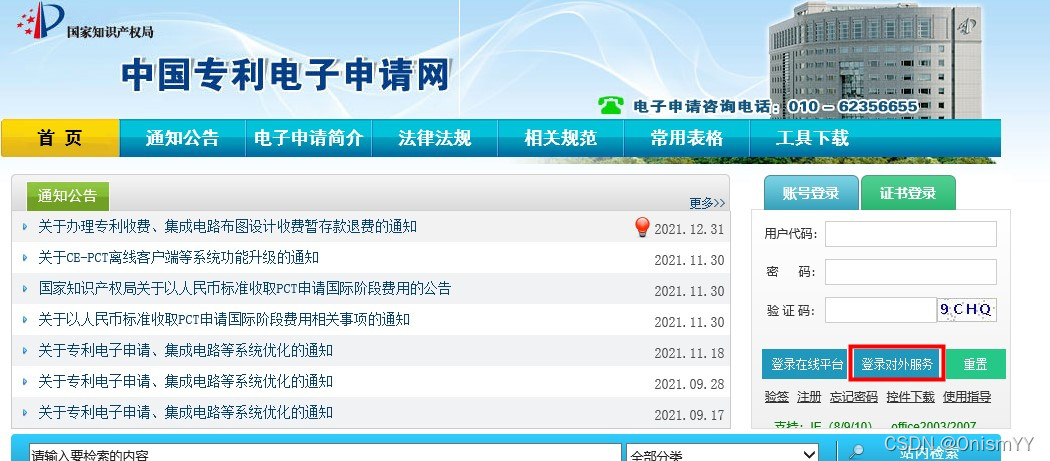The height and width of the screenshot is (461, 1050).
Task: Click the 验证码 input field
Action: (881, 310)
